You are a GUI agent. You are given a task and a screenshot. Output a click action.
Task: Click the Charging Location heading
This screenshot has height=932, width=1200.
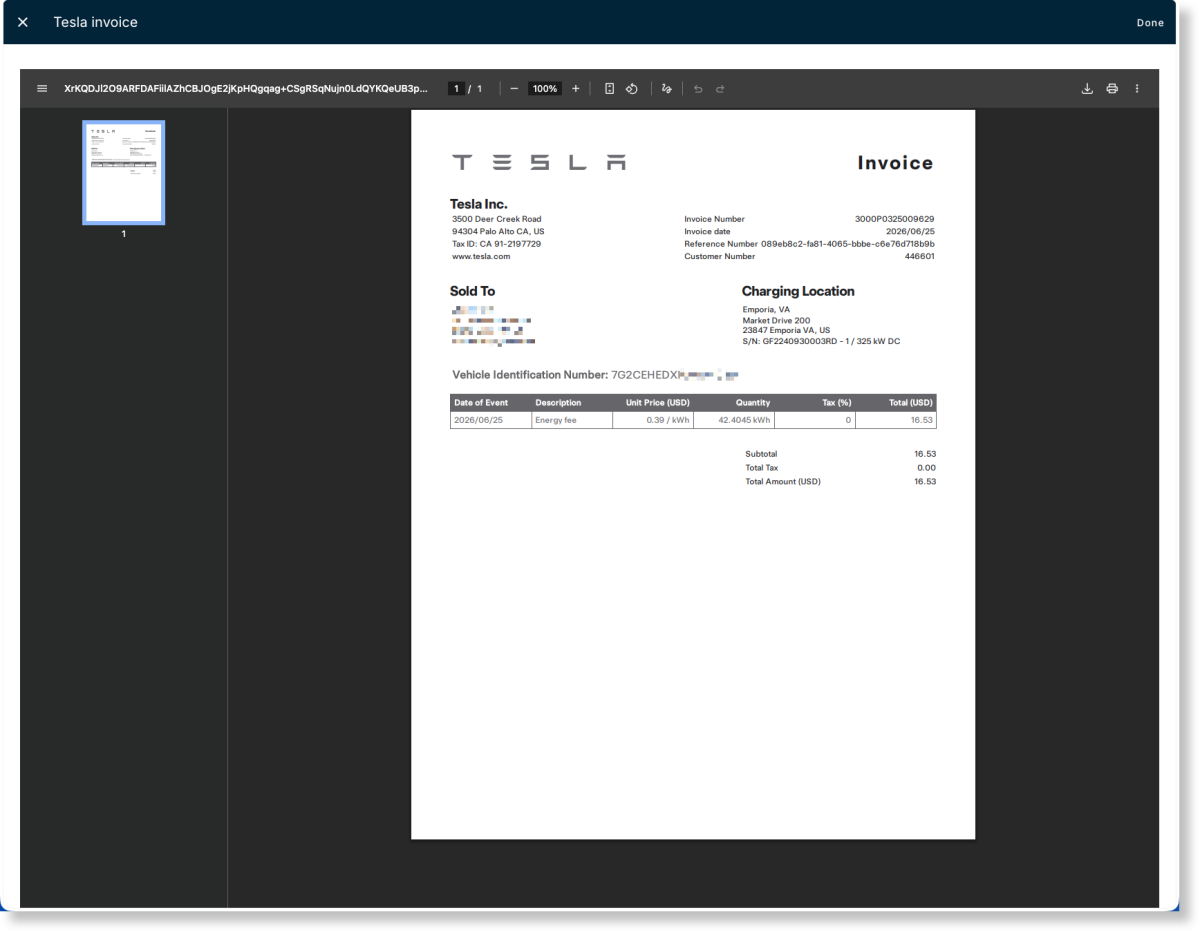[x=798, y=292]
